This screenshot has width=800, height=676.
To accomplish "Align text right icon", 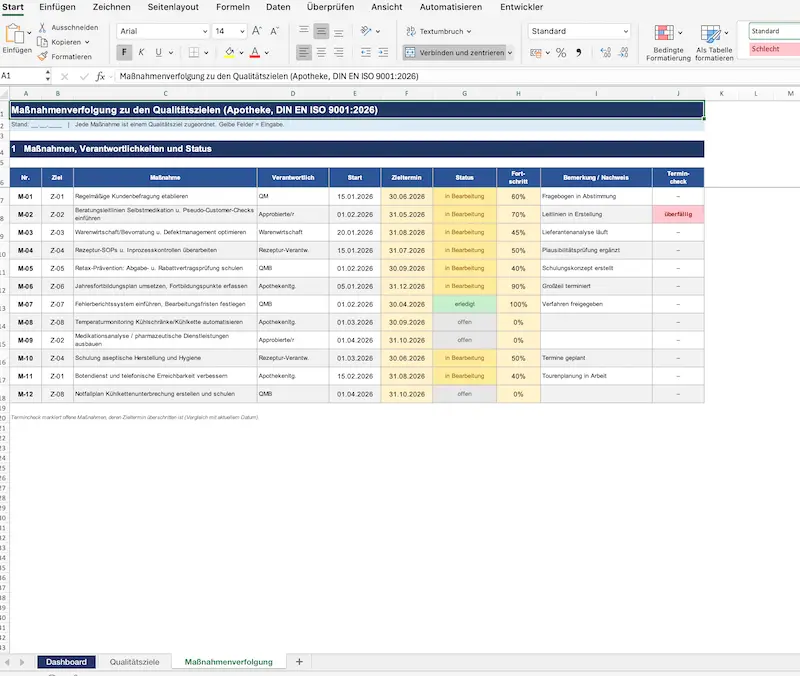I will pos(338,52).
